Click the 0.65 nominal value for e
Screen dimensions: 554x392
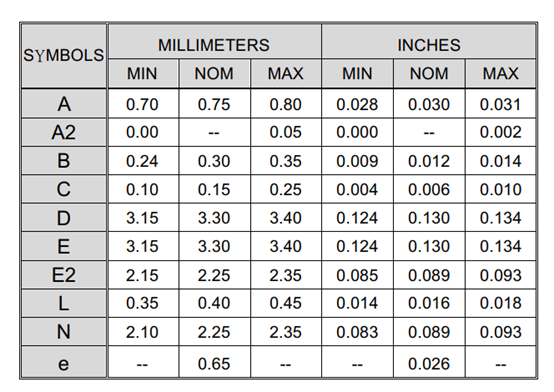pyautogui.click(x=214, y=364)
